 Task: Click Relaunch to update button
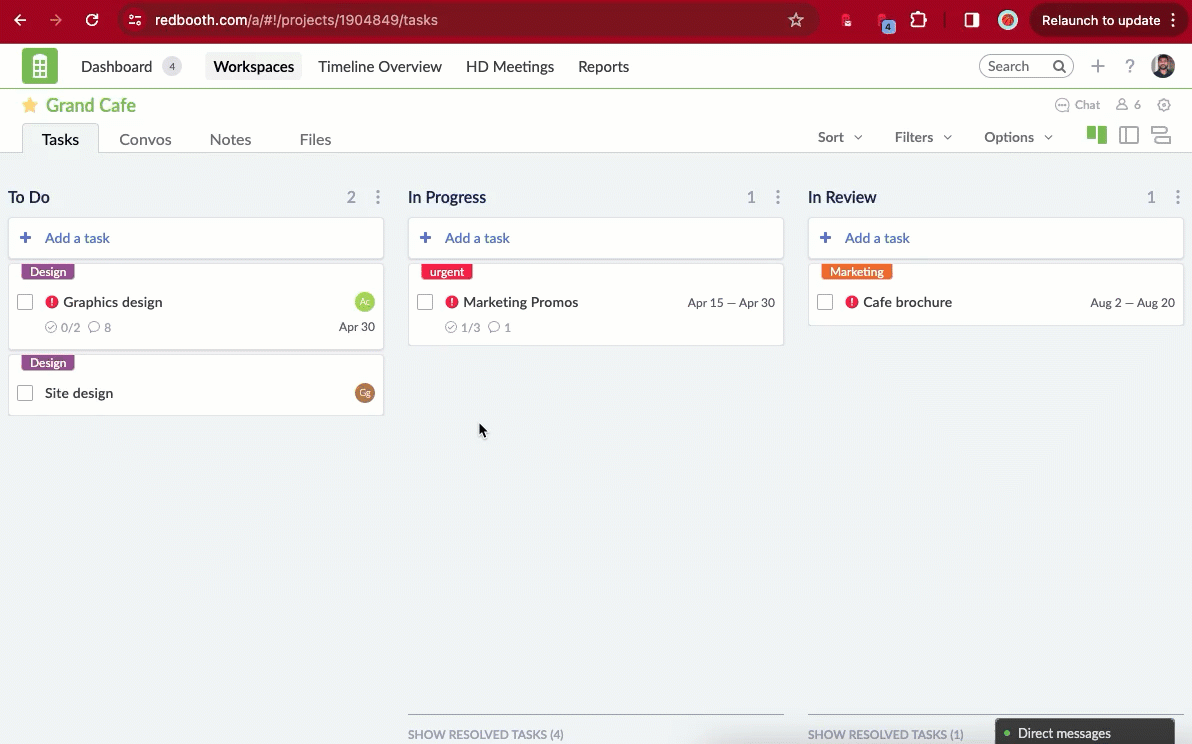[x=1108, y=21]
